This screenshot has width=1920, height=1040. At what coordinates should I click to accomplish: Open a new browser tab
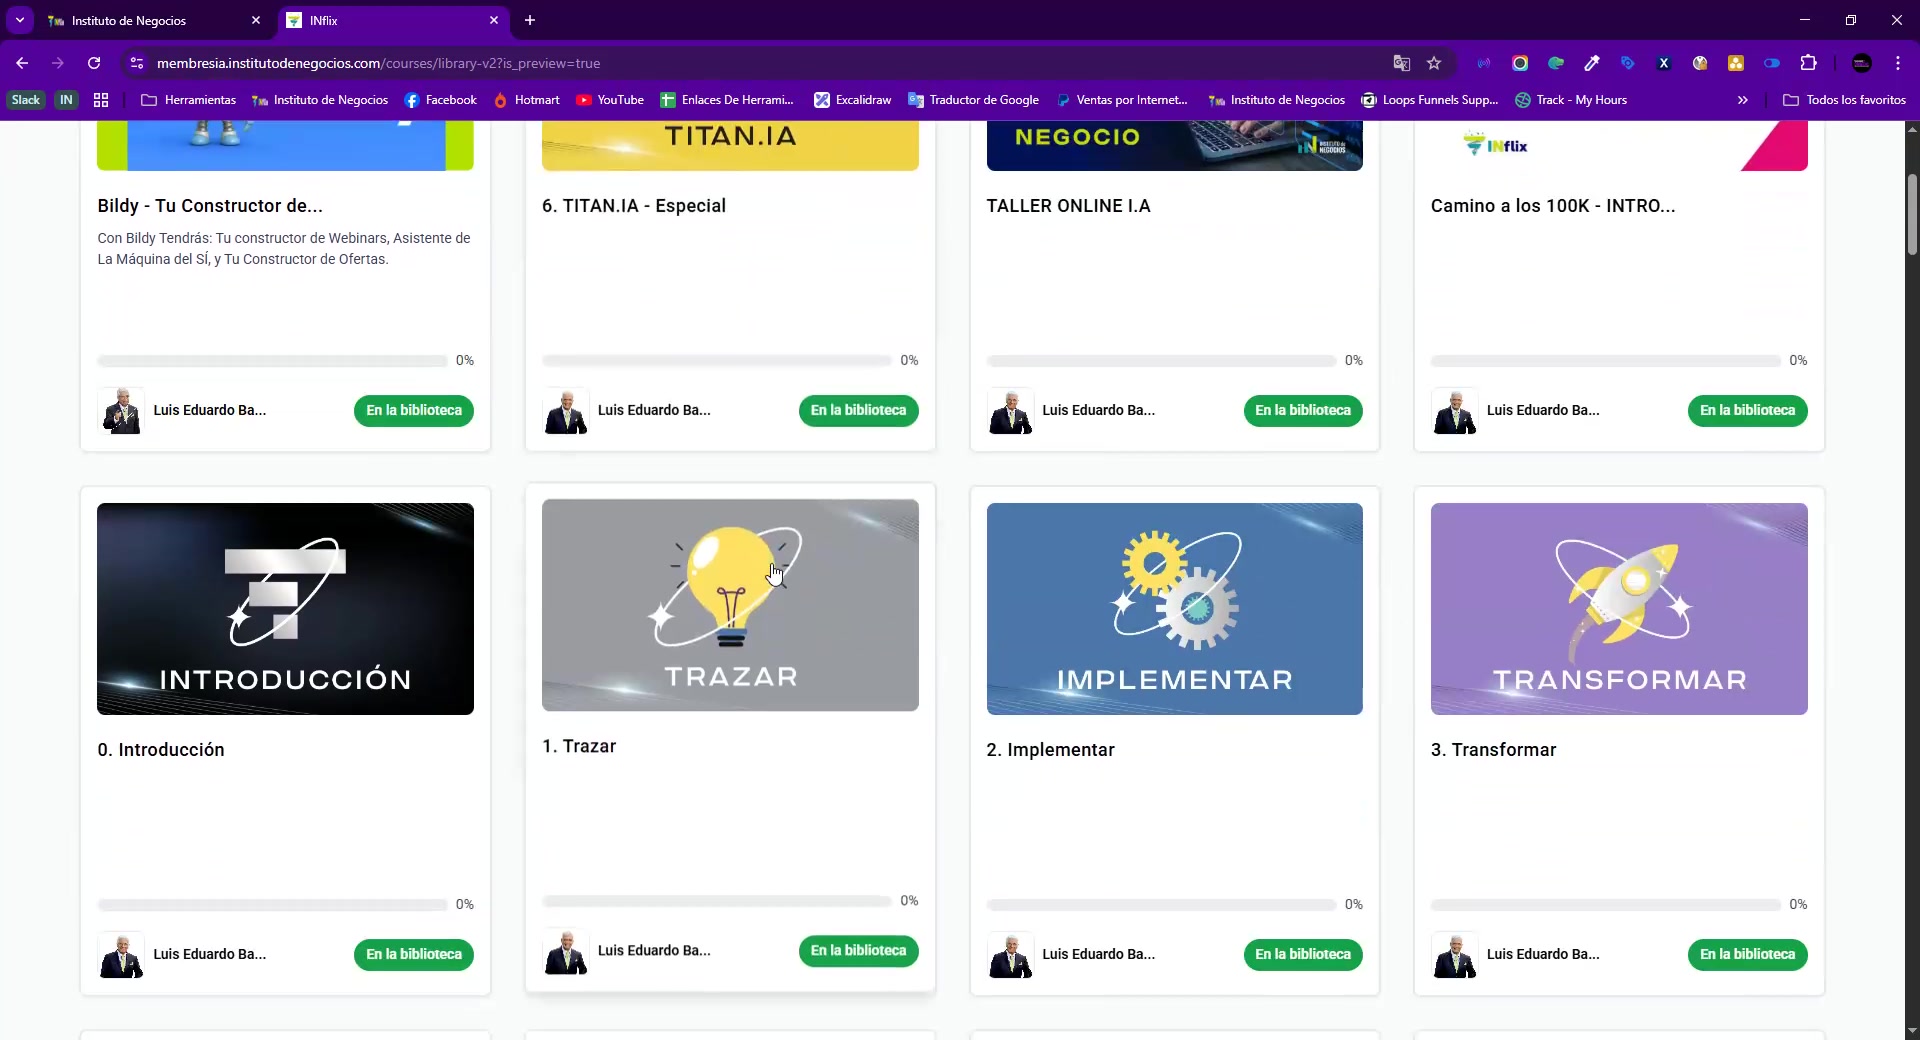pos(530,20)
